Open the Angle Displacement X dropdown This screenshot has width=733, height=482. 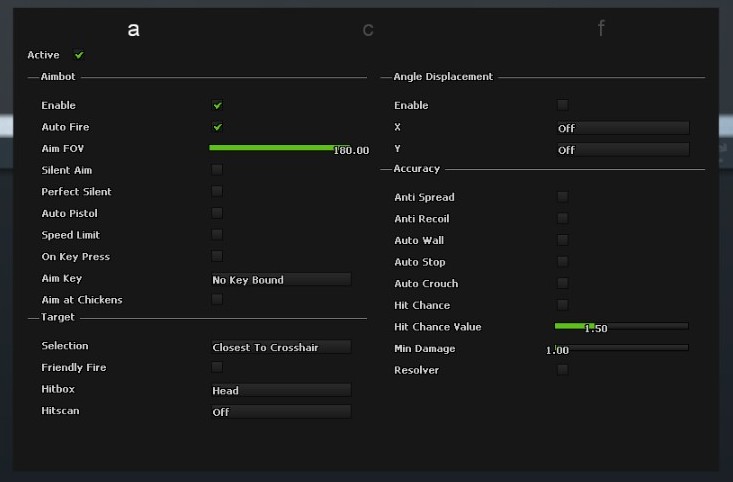pyautogui.click(x=622, y=128)
